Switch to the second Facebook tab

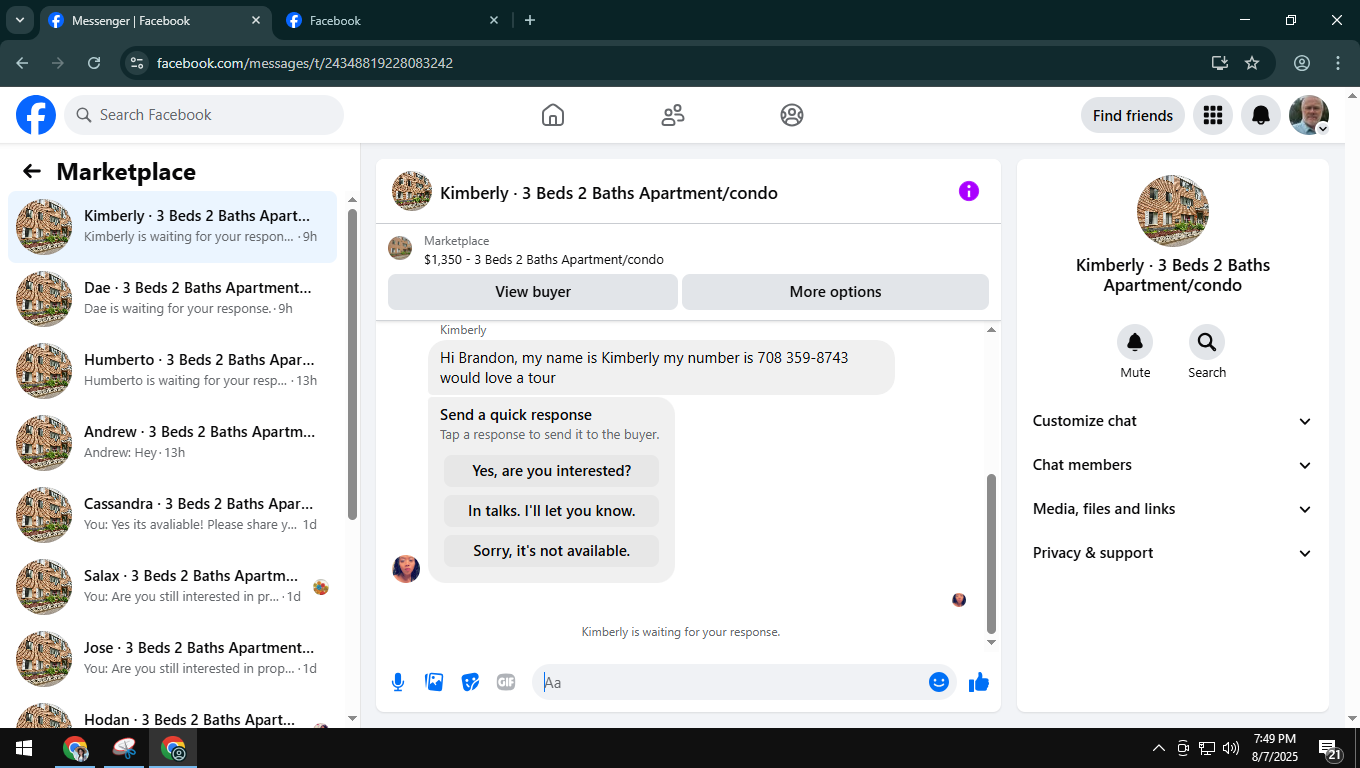(x=393, y=21)
